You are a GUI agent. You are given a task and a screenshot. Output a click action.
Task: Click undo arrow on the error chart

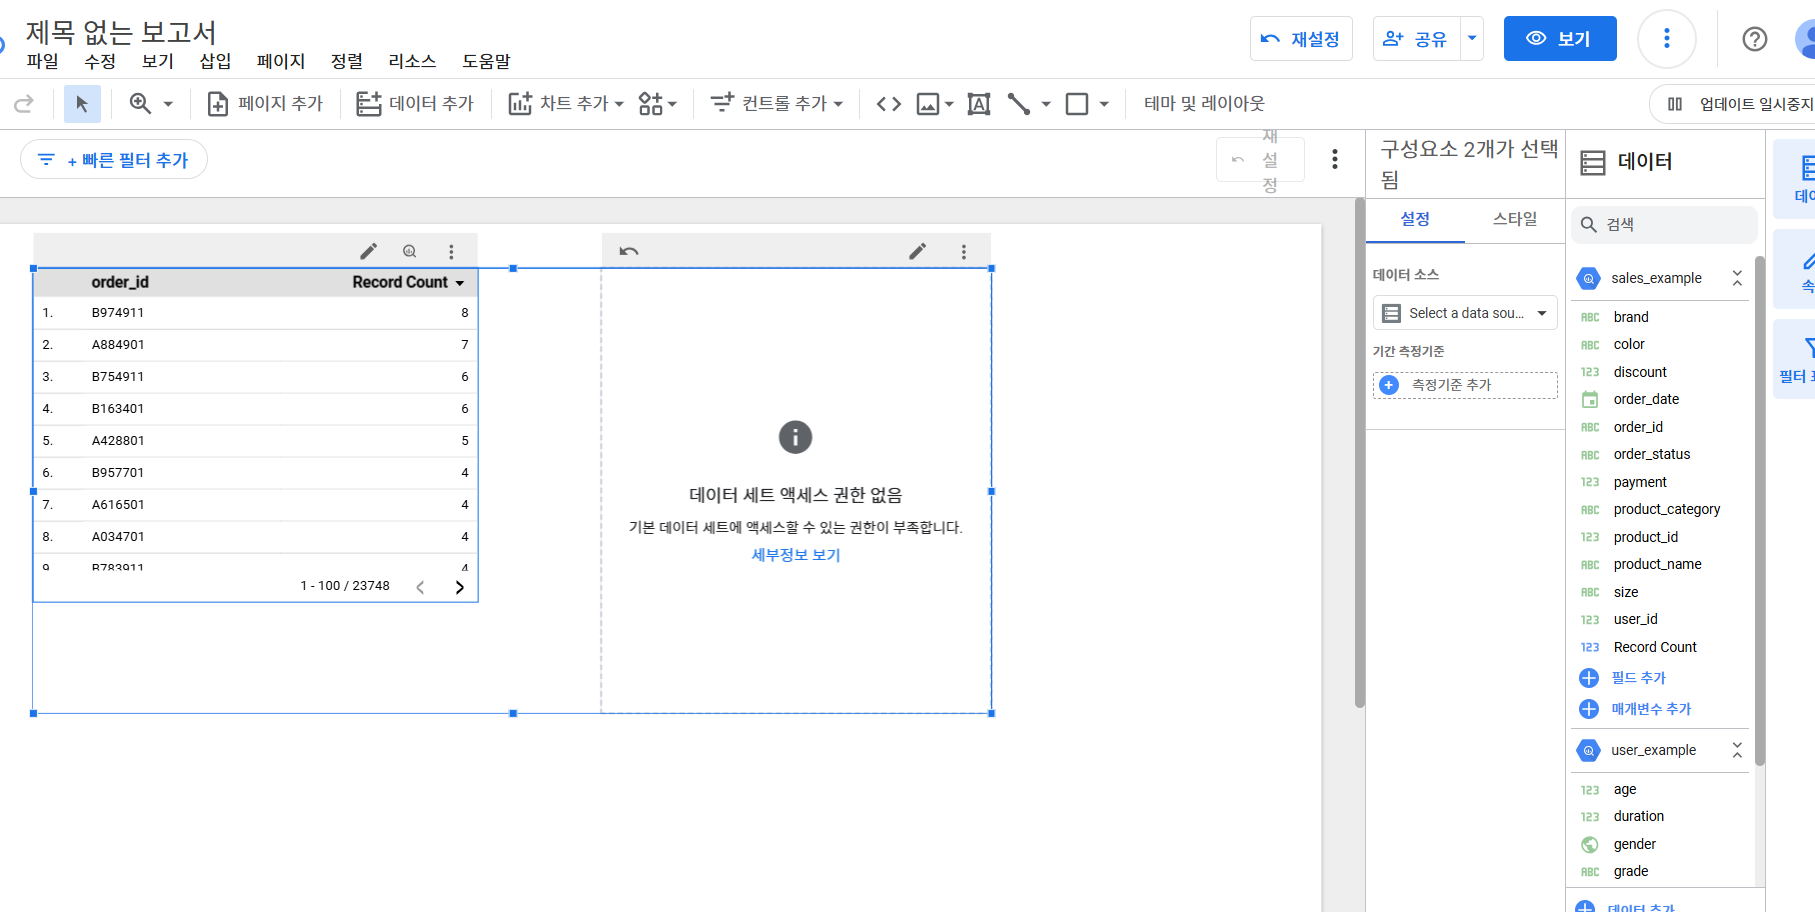pos(629,251)
